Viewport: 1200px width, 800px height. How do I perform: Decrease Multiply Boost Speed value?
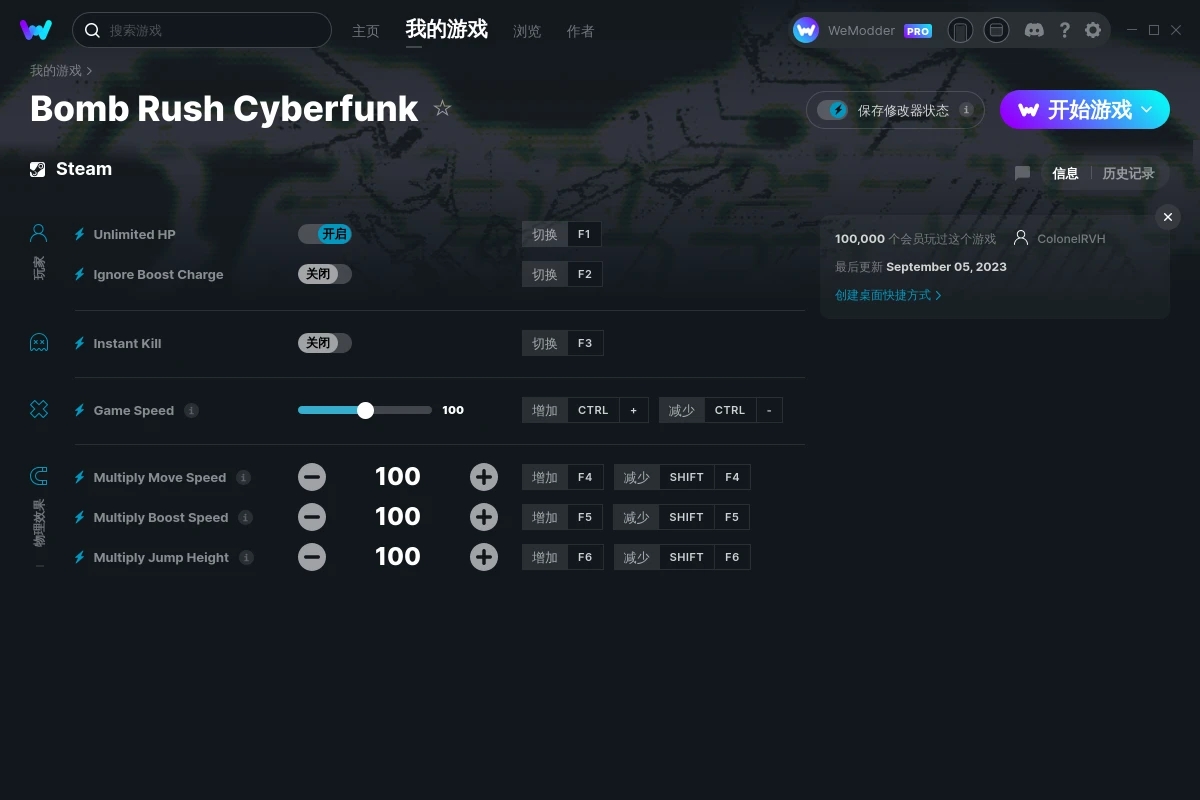point(312,517)
